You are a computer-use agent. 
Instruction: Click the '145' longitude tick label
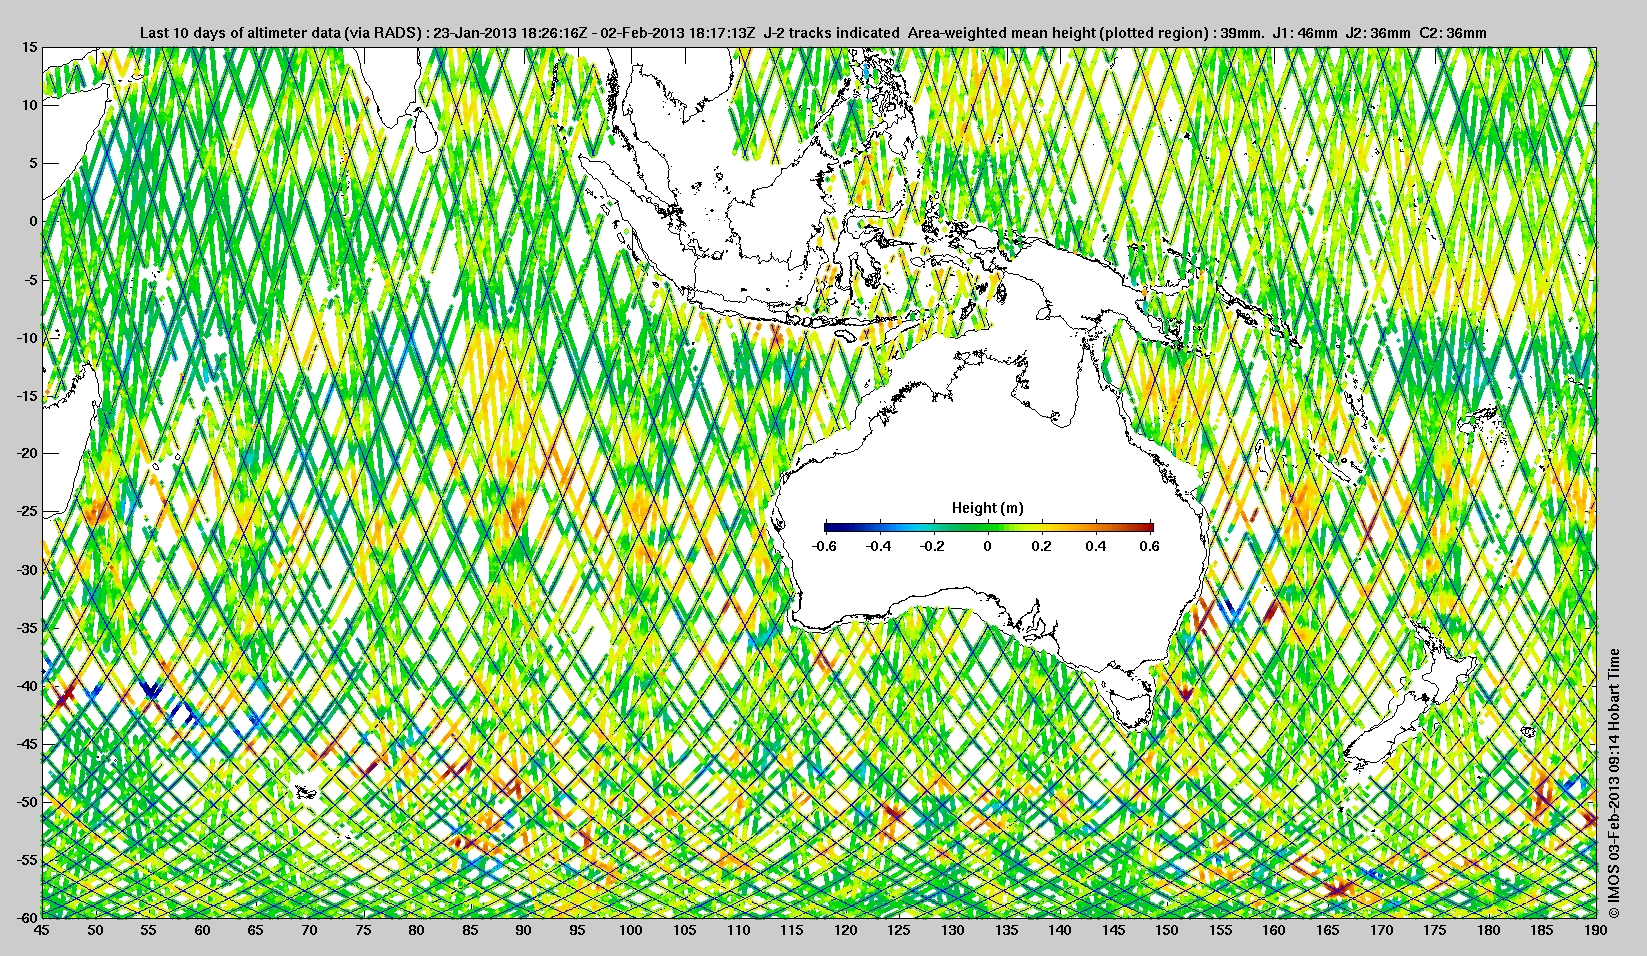[1113, 930]
